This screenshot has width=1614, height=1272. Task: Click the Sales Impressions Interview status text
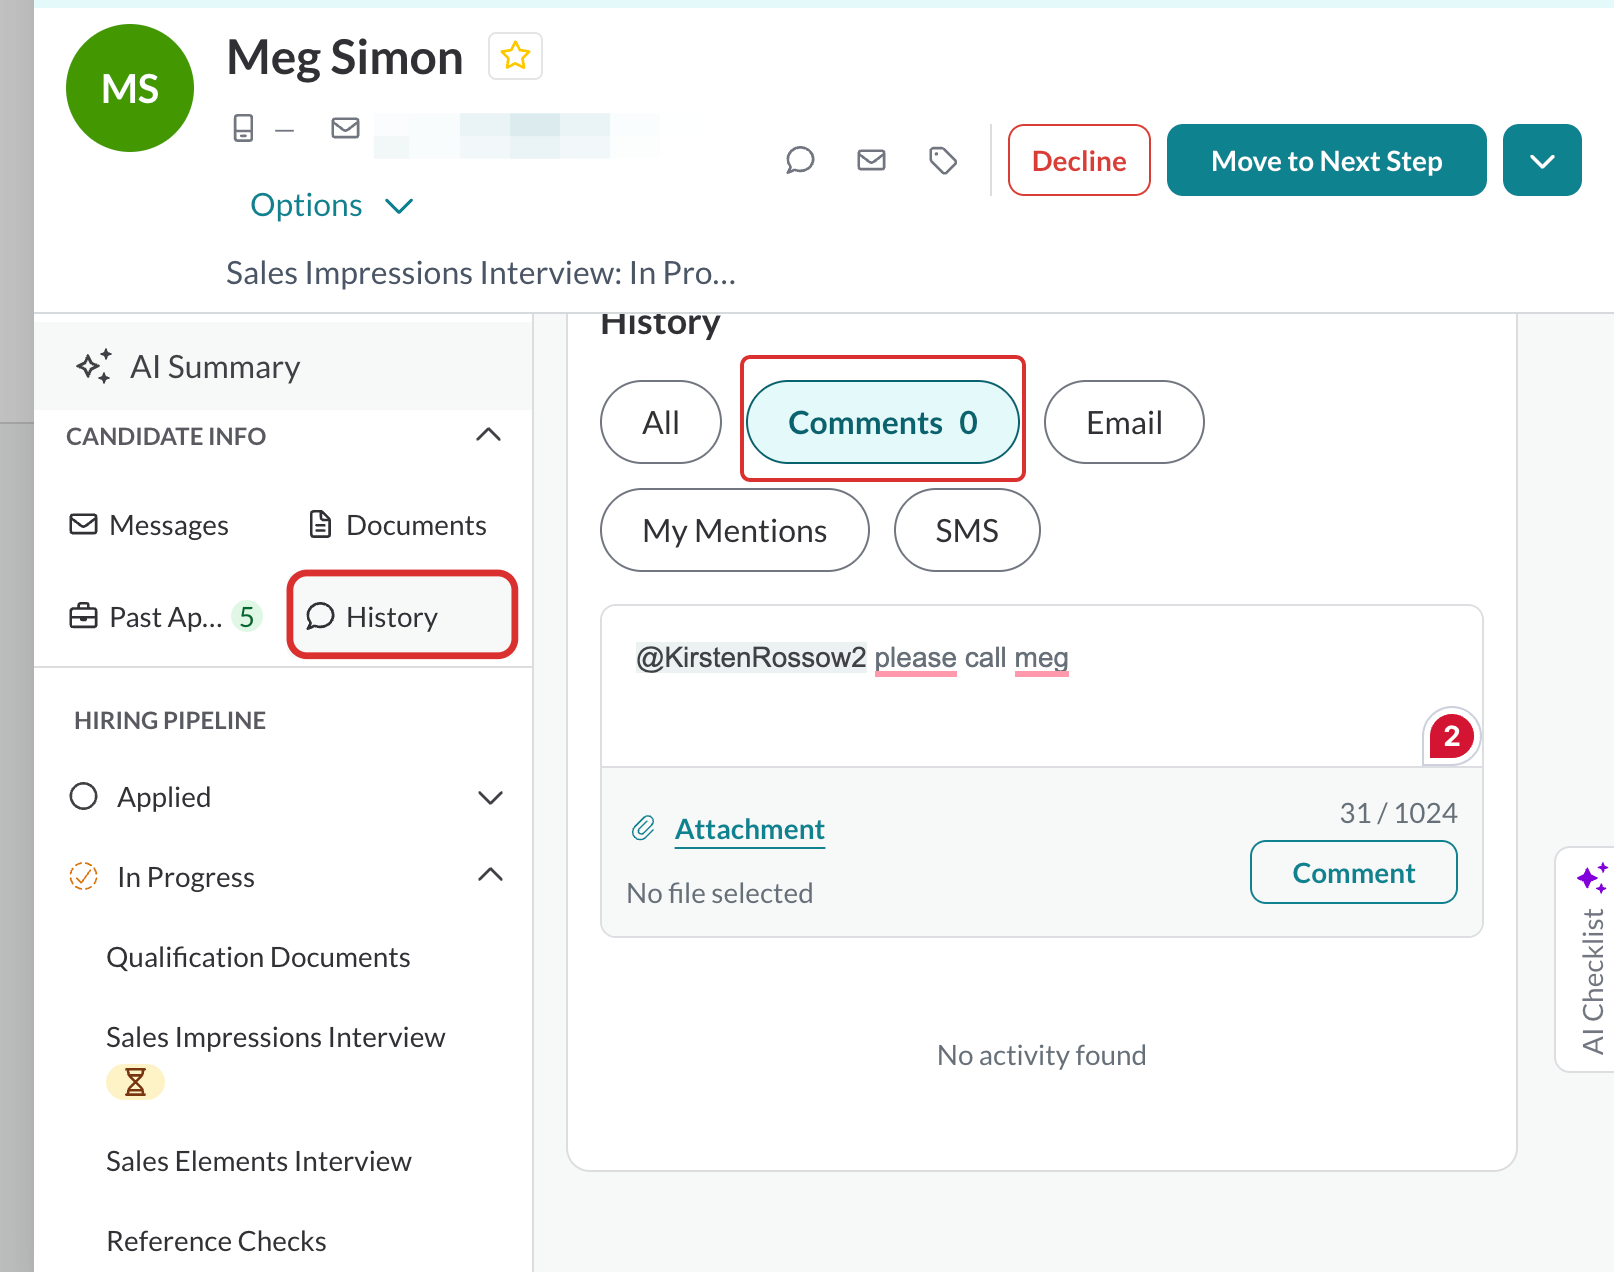[x=481, y=273]
